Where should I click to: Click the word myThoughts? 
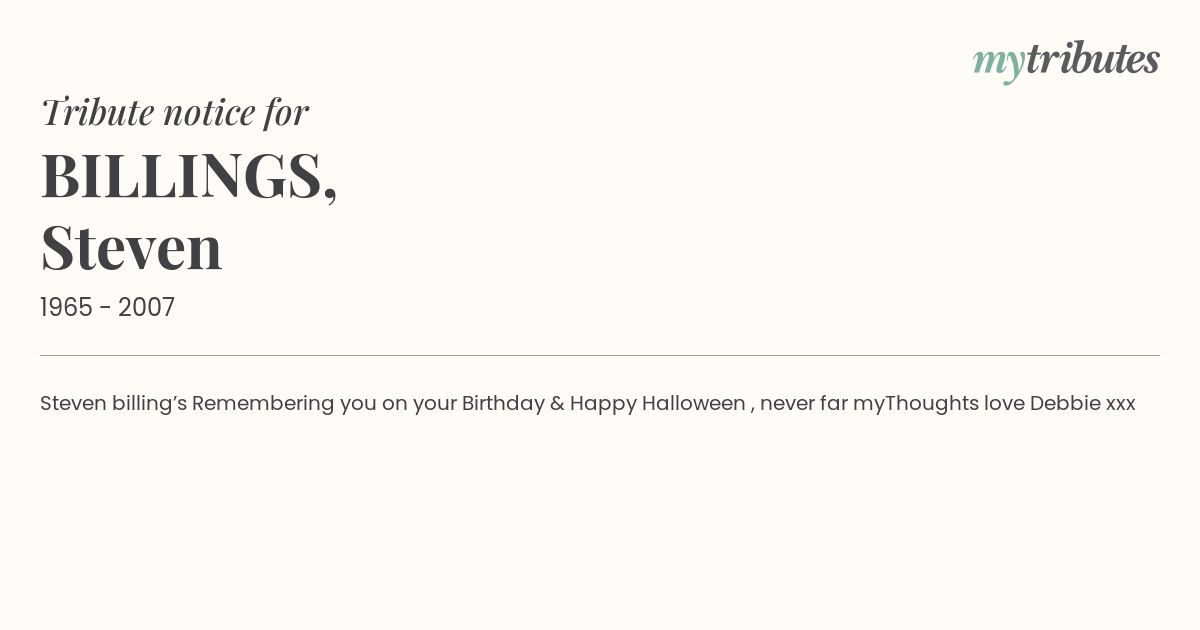[916, 404]
